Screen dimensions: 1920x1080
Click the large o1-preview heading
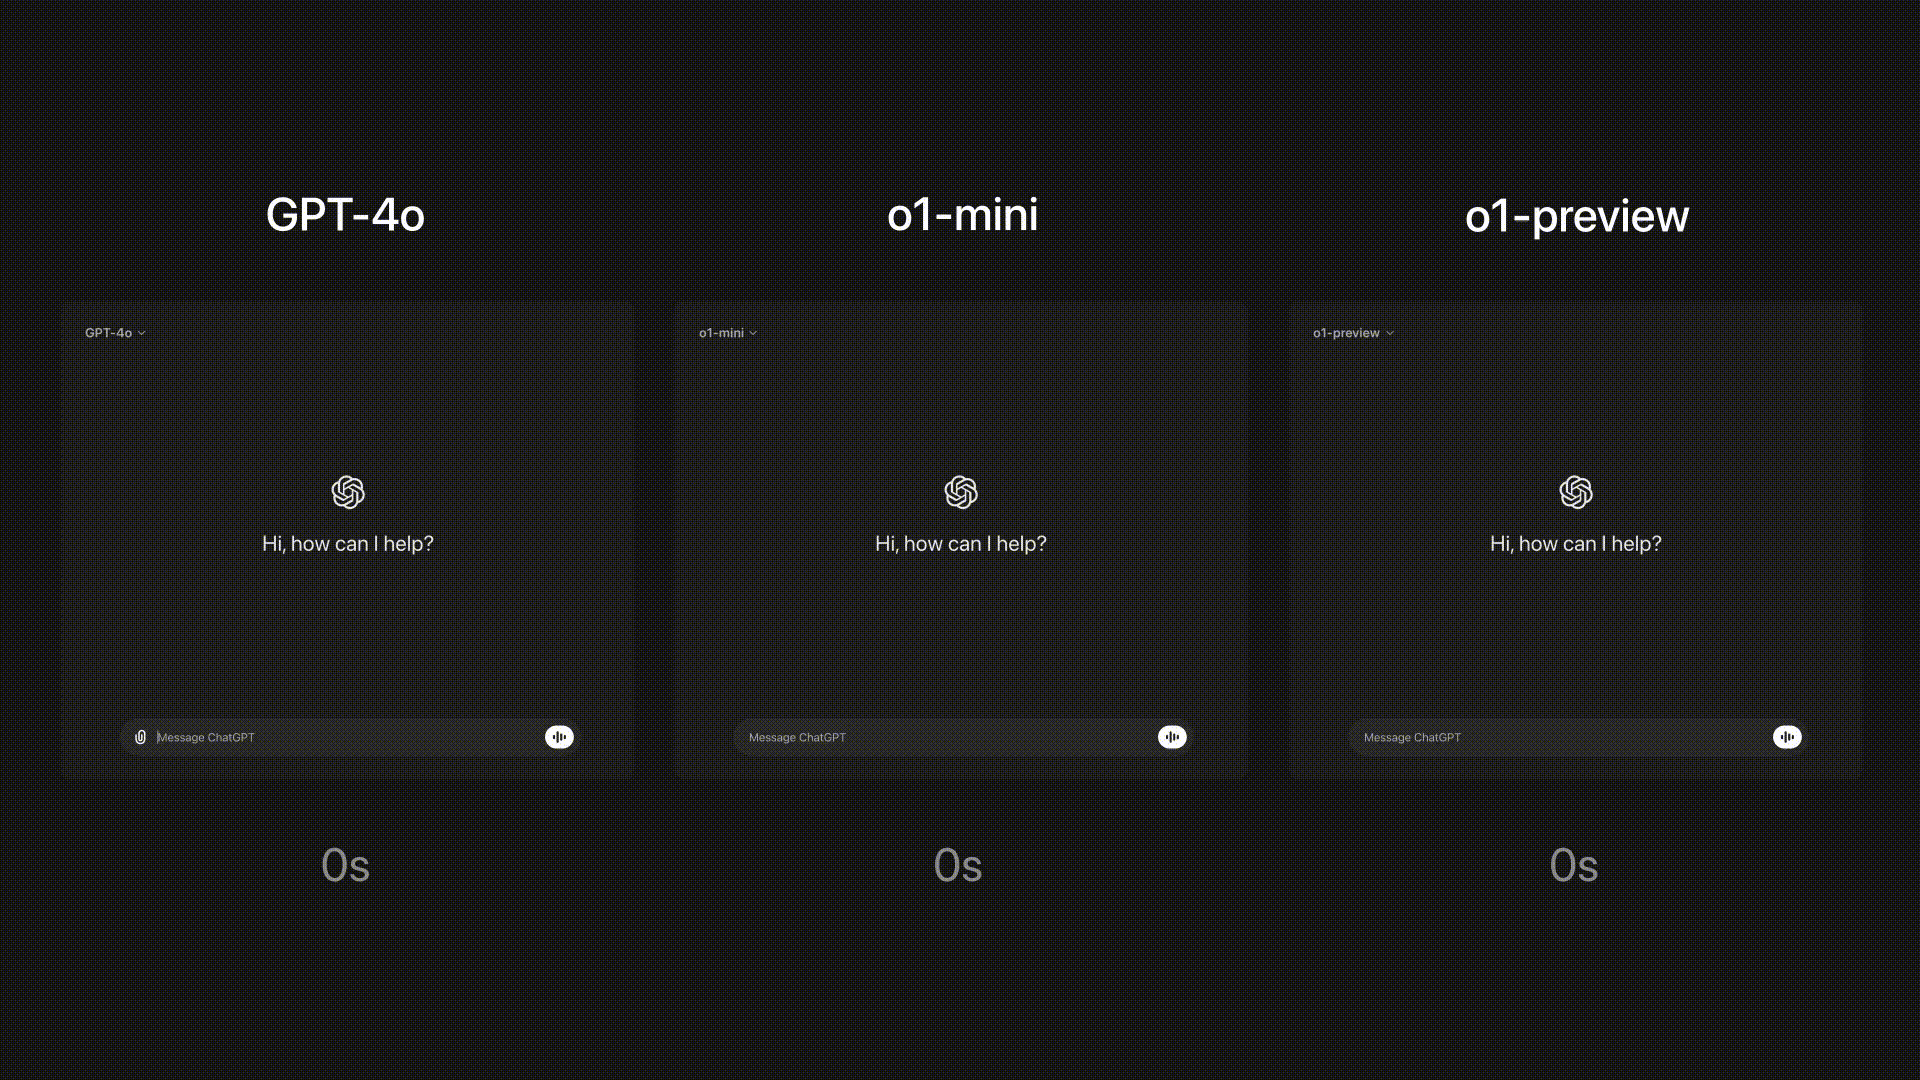coord(1577,217)
